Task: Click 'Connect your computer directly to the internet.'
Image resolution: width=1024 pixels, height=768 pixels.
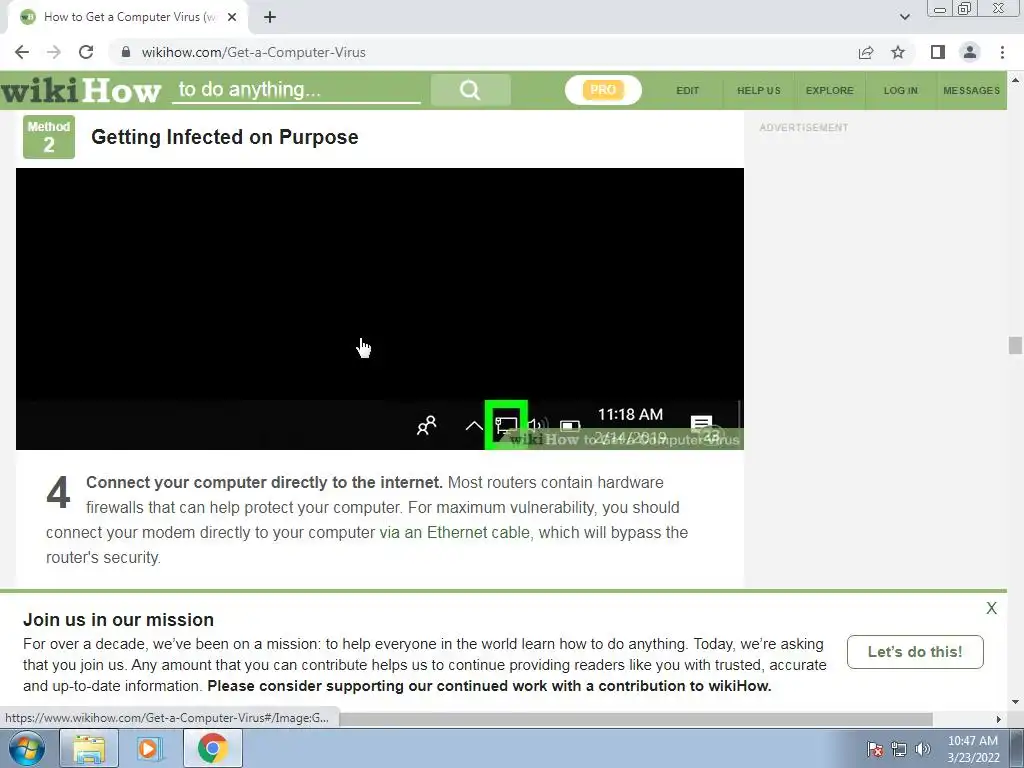Action: pos(264,483)
